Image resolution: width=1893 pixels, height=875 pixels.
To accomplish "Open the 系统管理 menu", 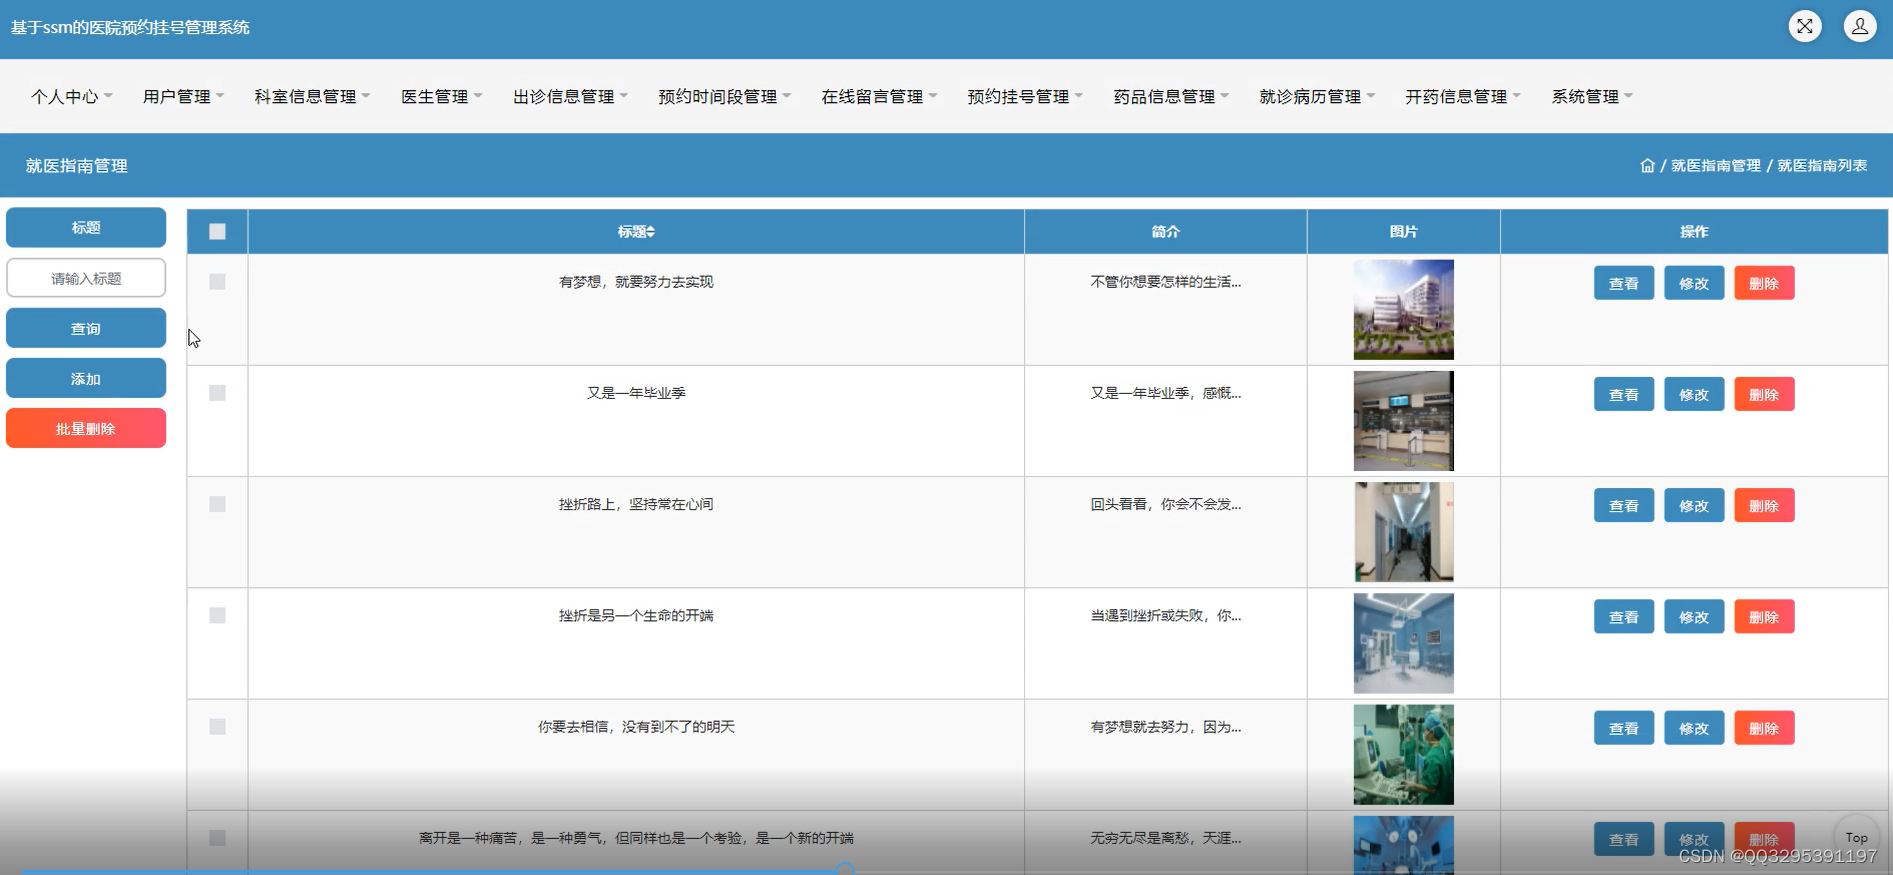I will tap(1592, 96).
